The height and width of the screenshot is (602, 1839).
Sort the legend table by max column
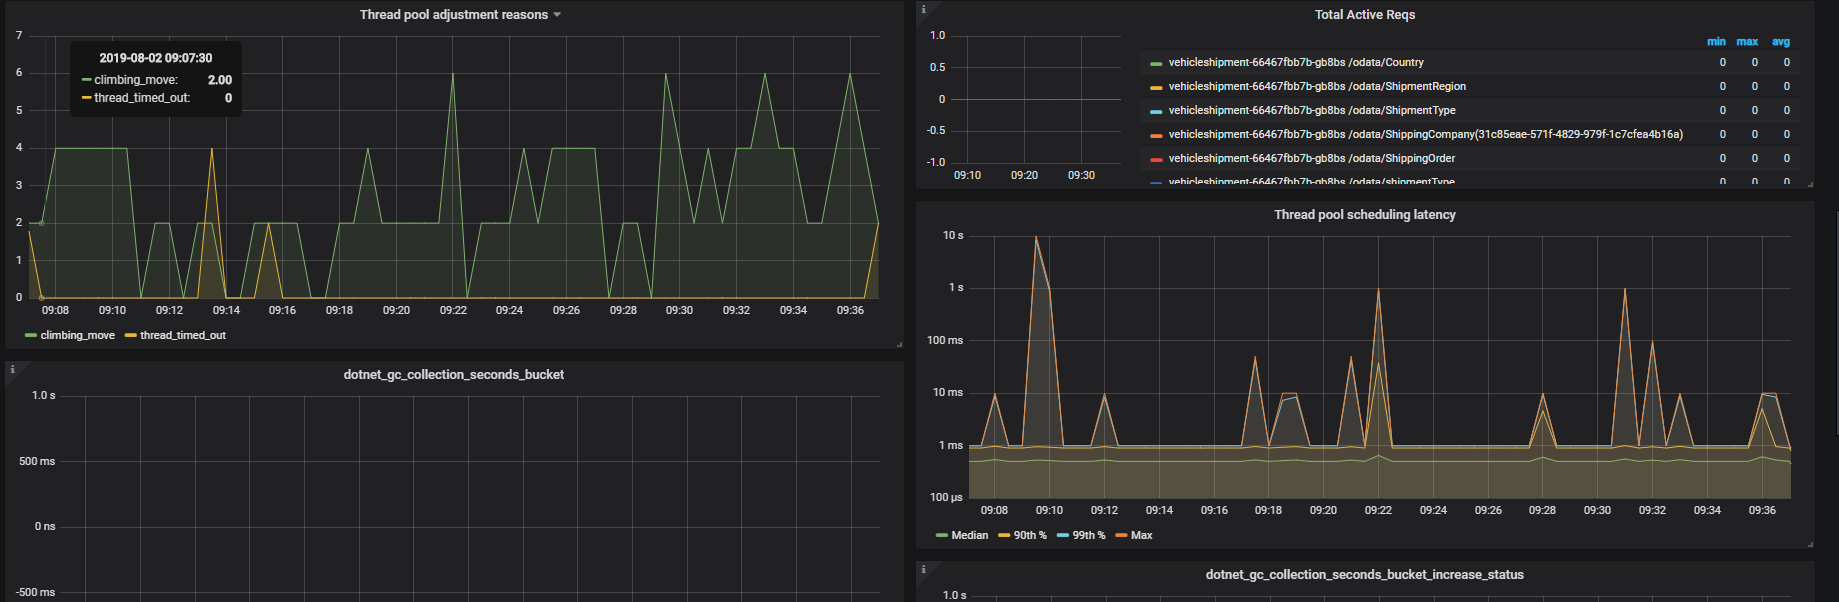point(1747,42)
